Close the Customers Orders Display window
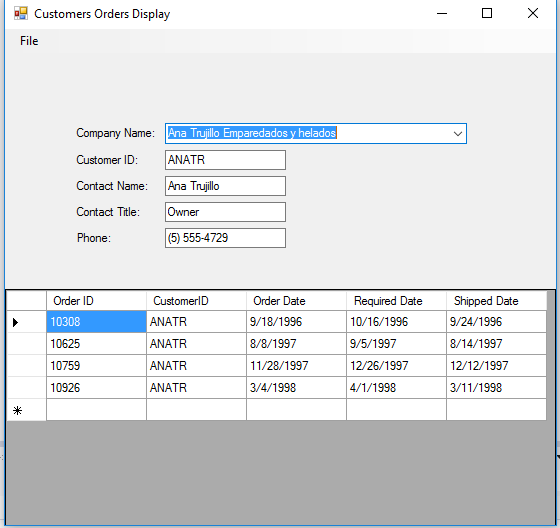 [x=532, y=14]
